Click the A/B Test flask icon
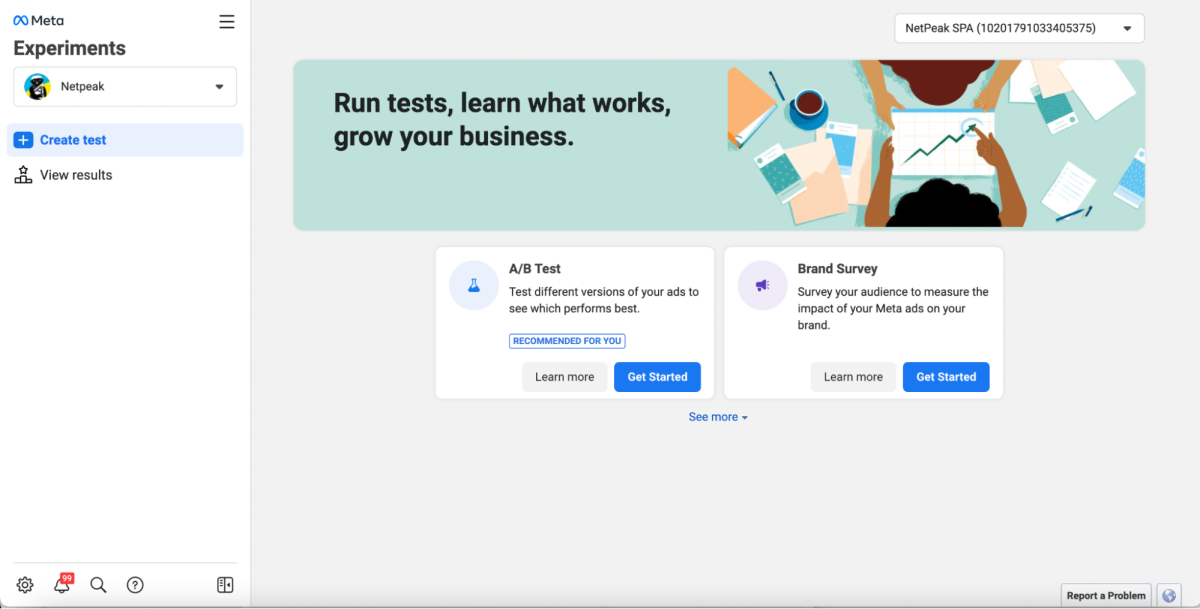Image resolution: width=1200 pixels, height=609 pixels. 474,285
